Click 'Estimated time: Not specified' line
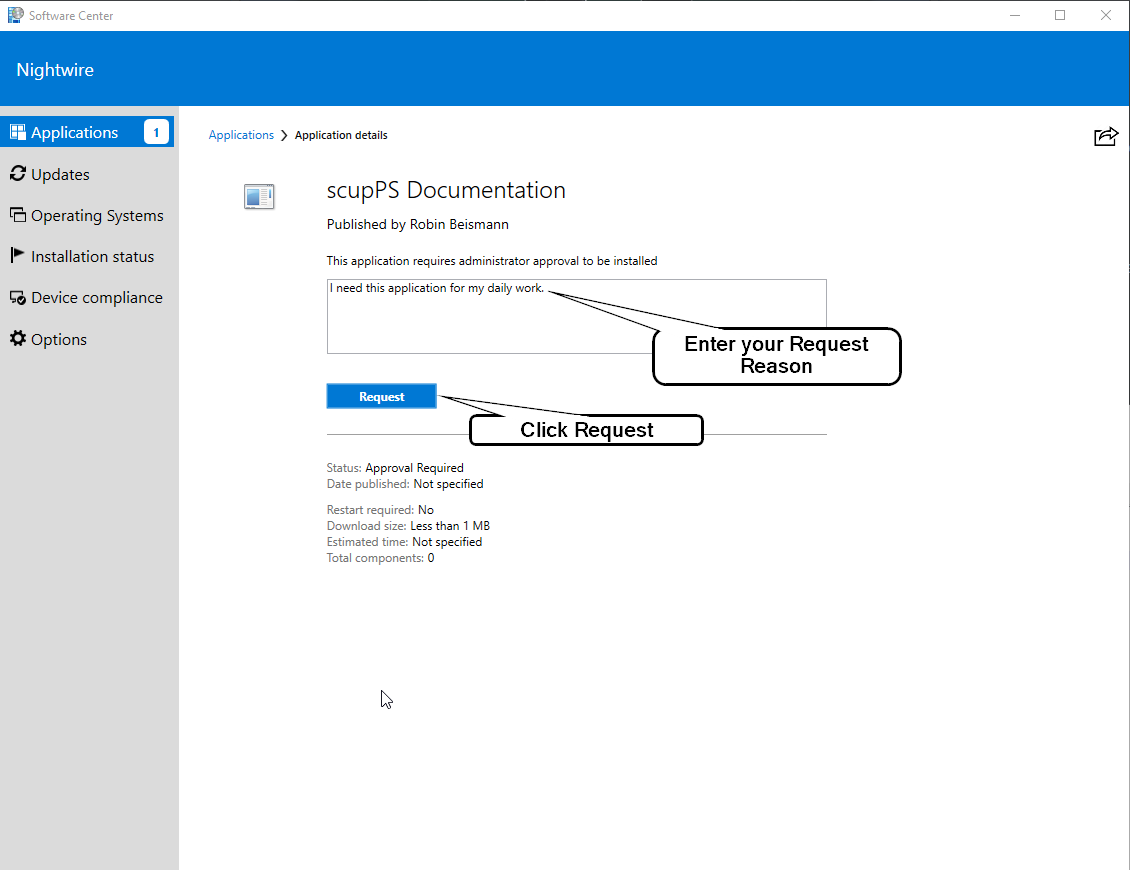1130x870 pixels. (404, 542)
